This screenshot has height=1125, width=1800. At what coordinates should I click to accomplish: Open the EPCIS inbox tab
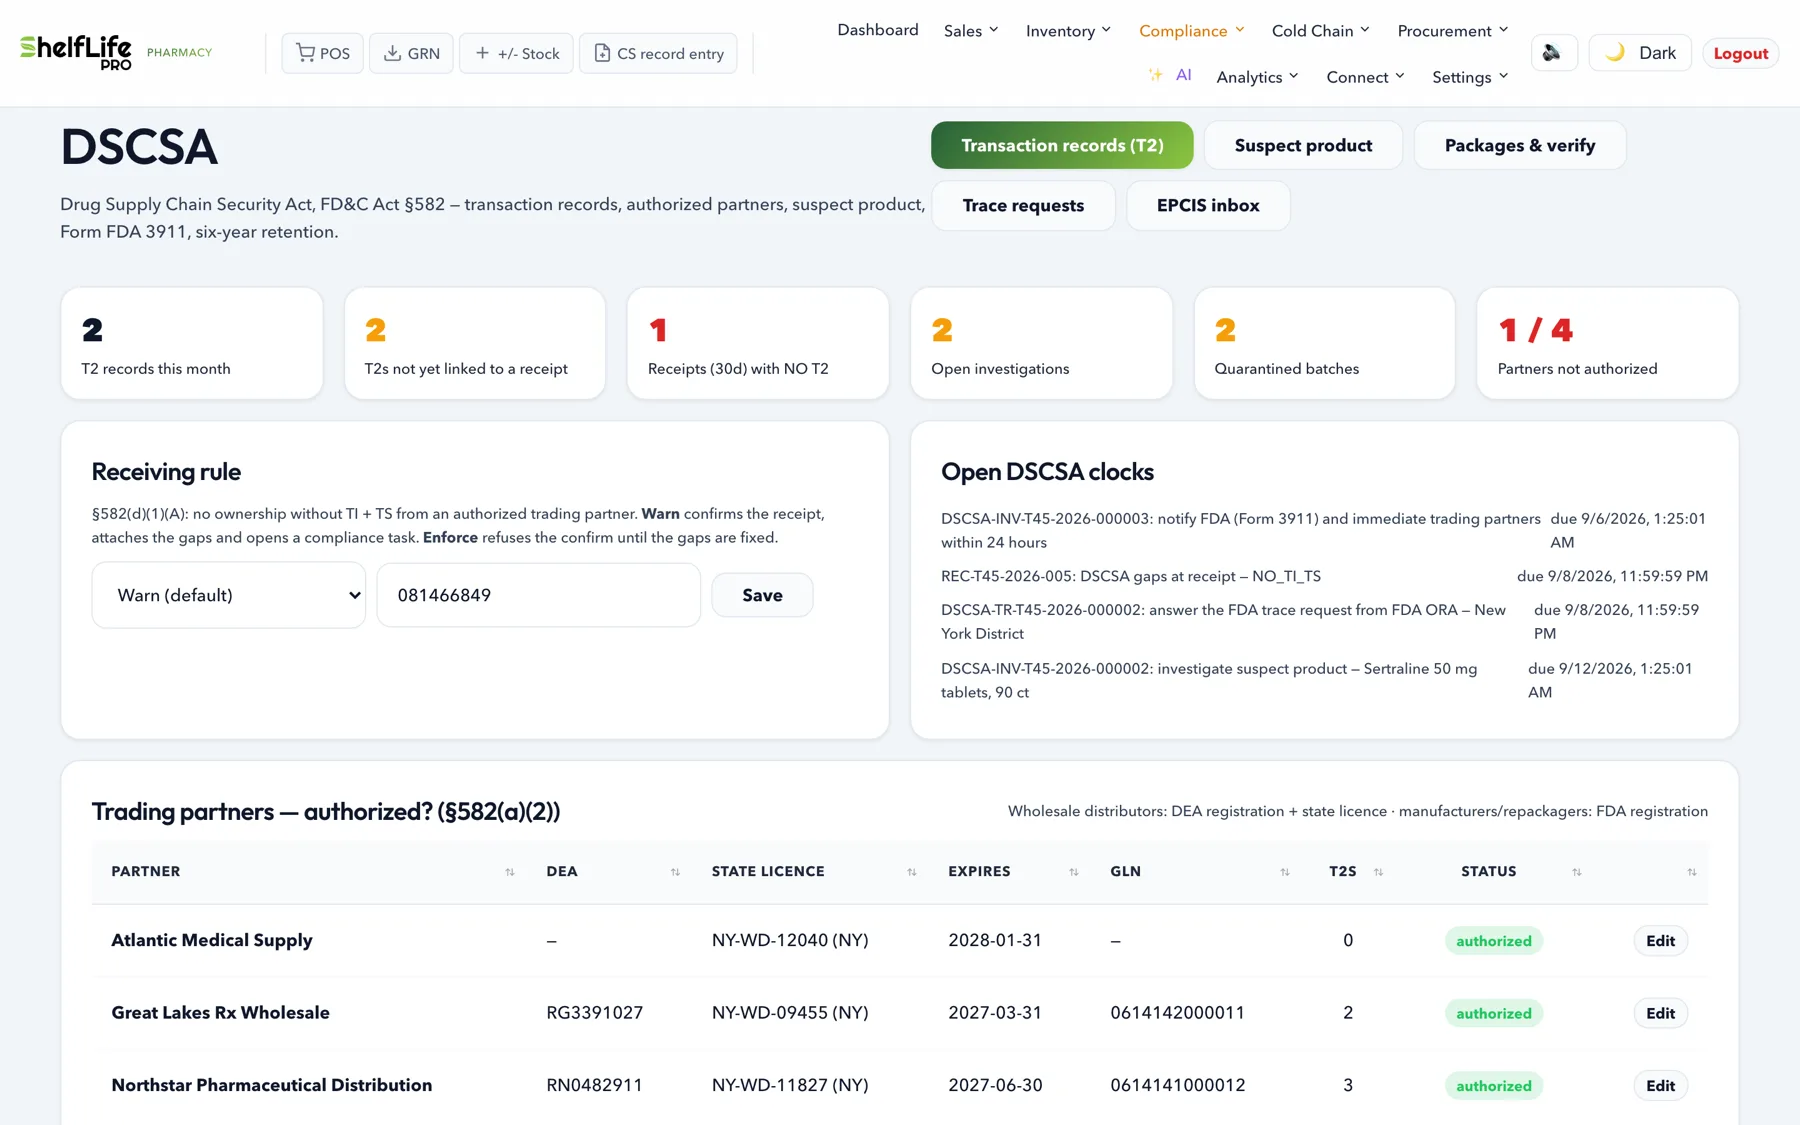click(1208, 206)
